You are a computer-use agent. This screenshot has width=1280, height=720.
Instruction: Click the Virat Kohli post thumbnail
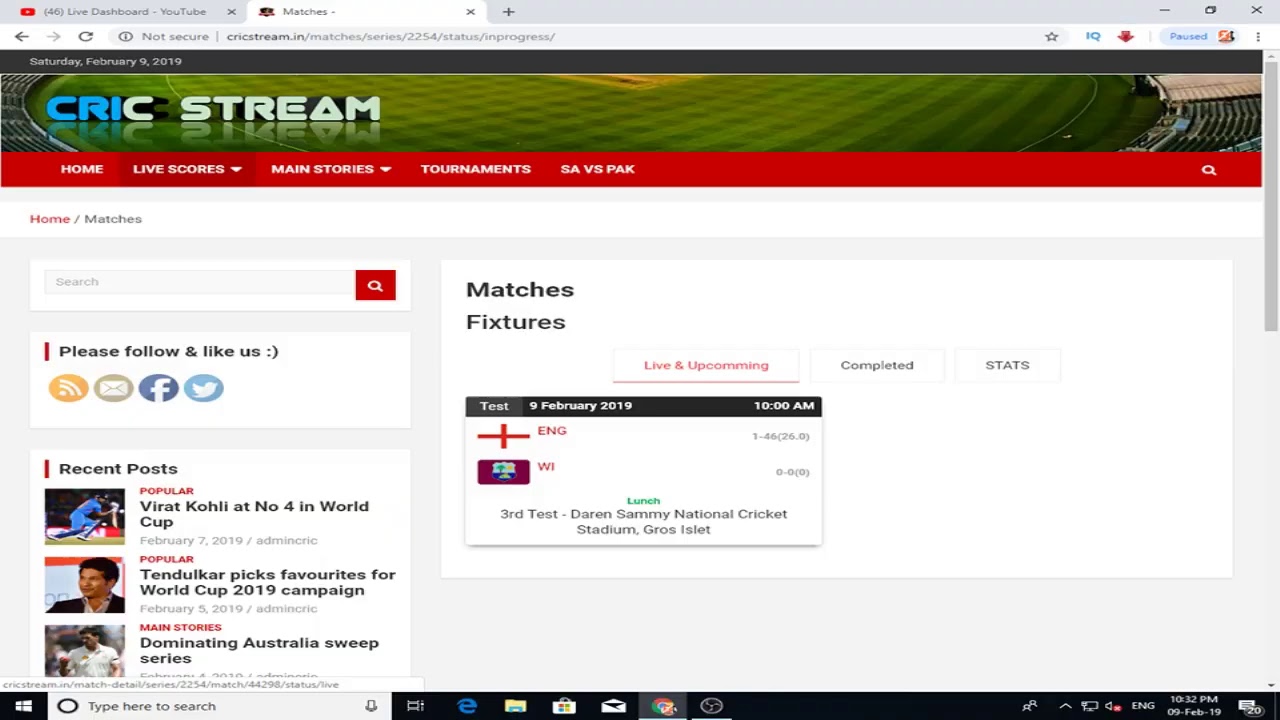(x=85, y=516)
